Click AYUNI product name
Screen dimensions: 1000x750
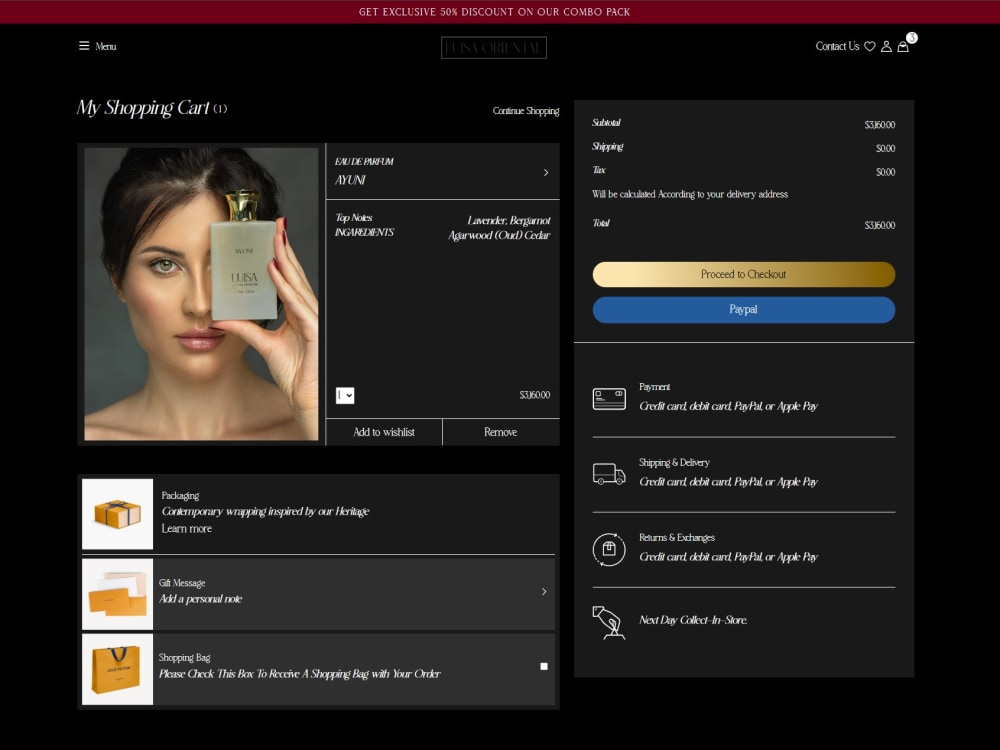(350, 180)
